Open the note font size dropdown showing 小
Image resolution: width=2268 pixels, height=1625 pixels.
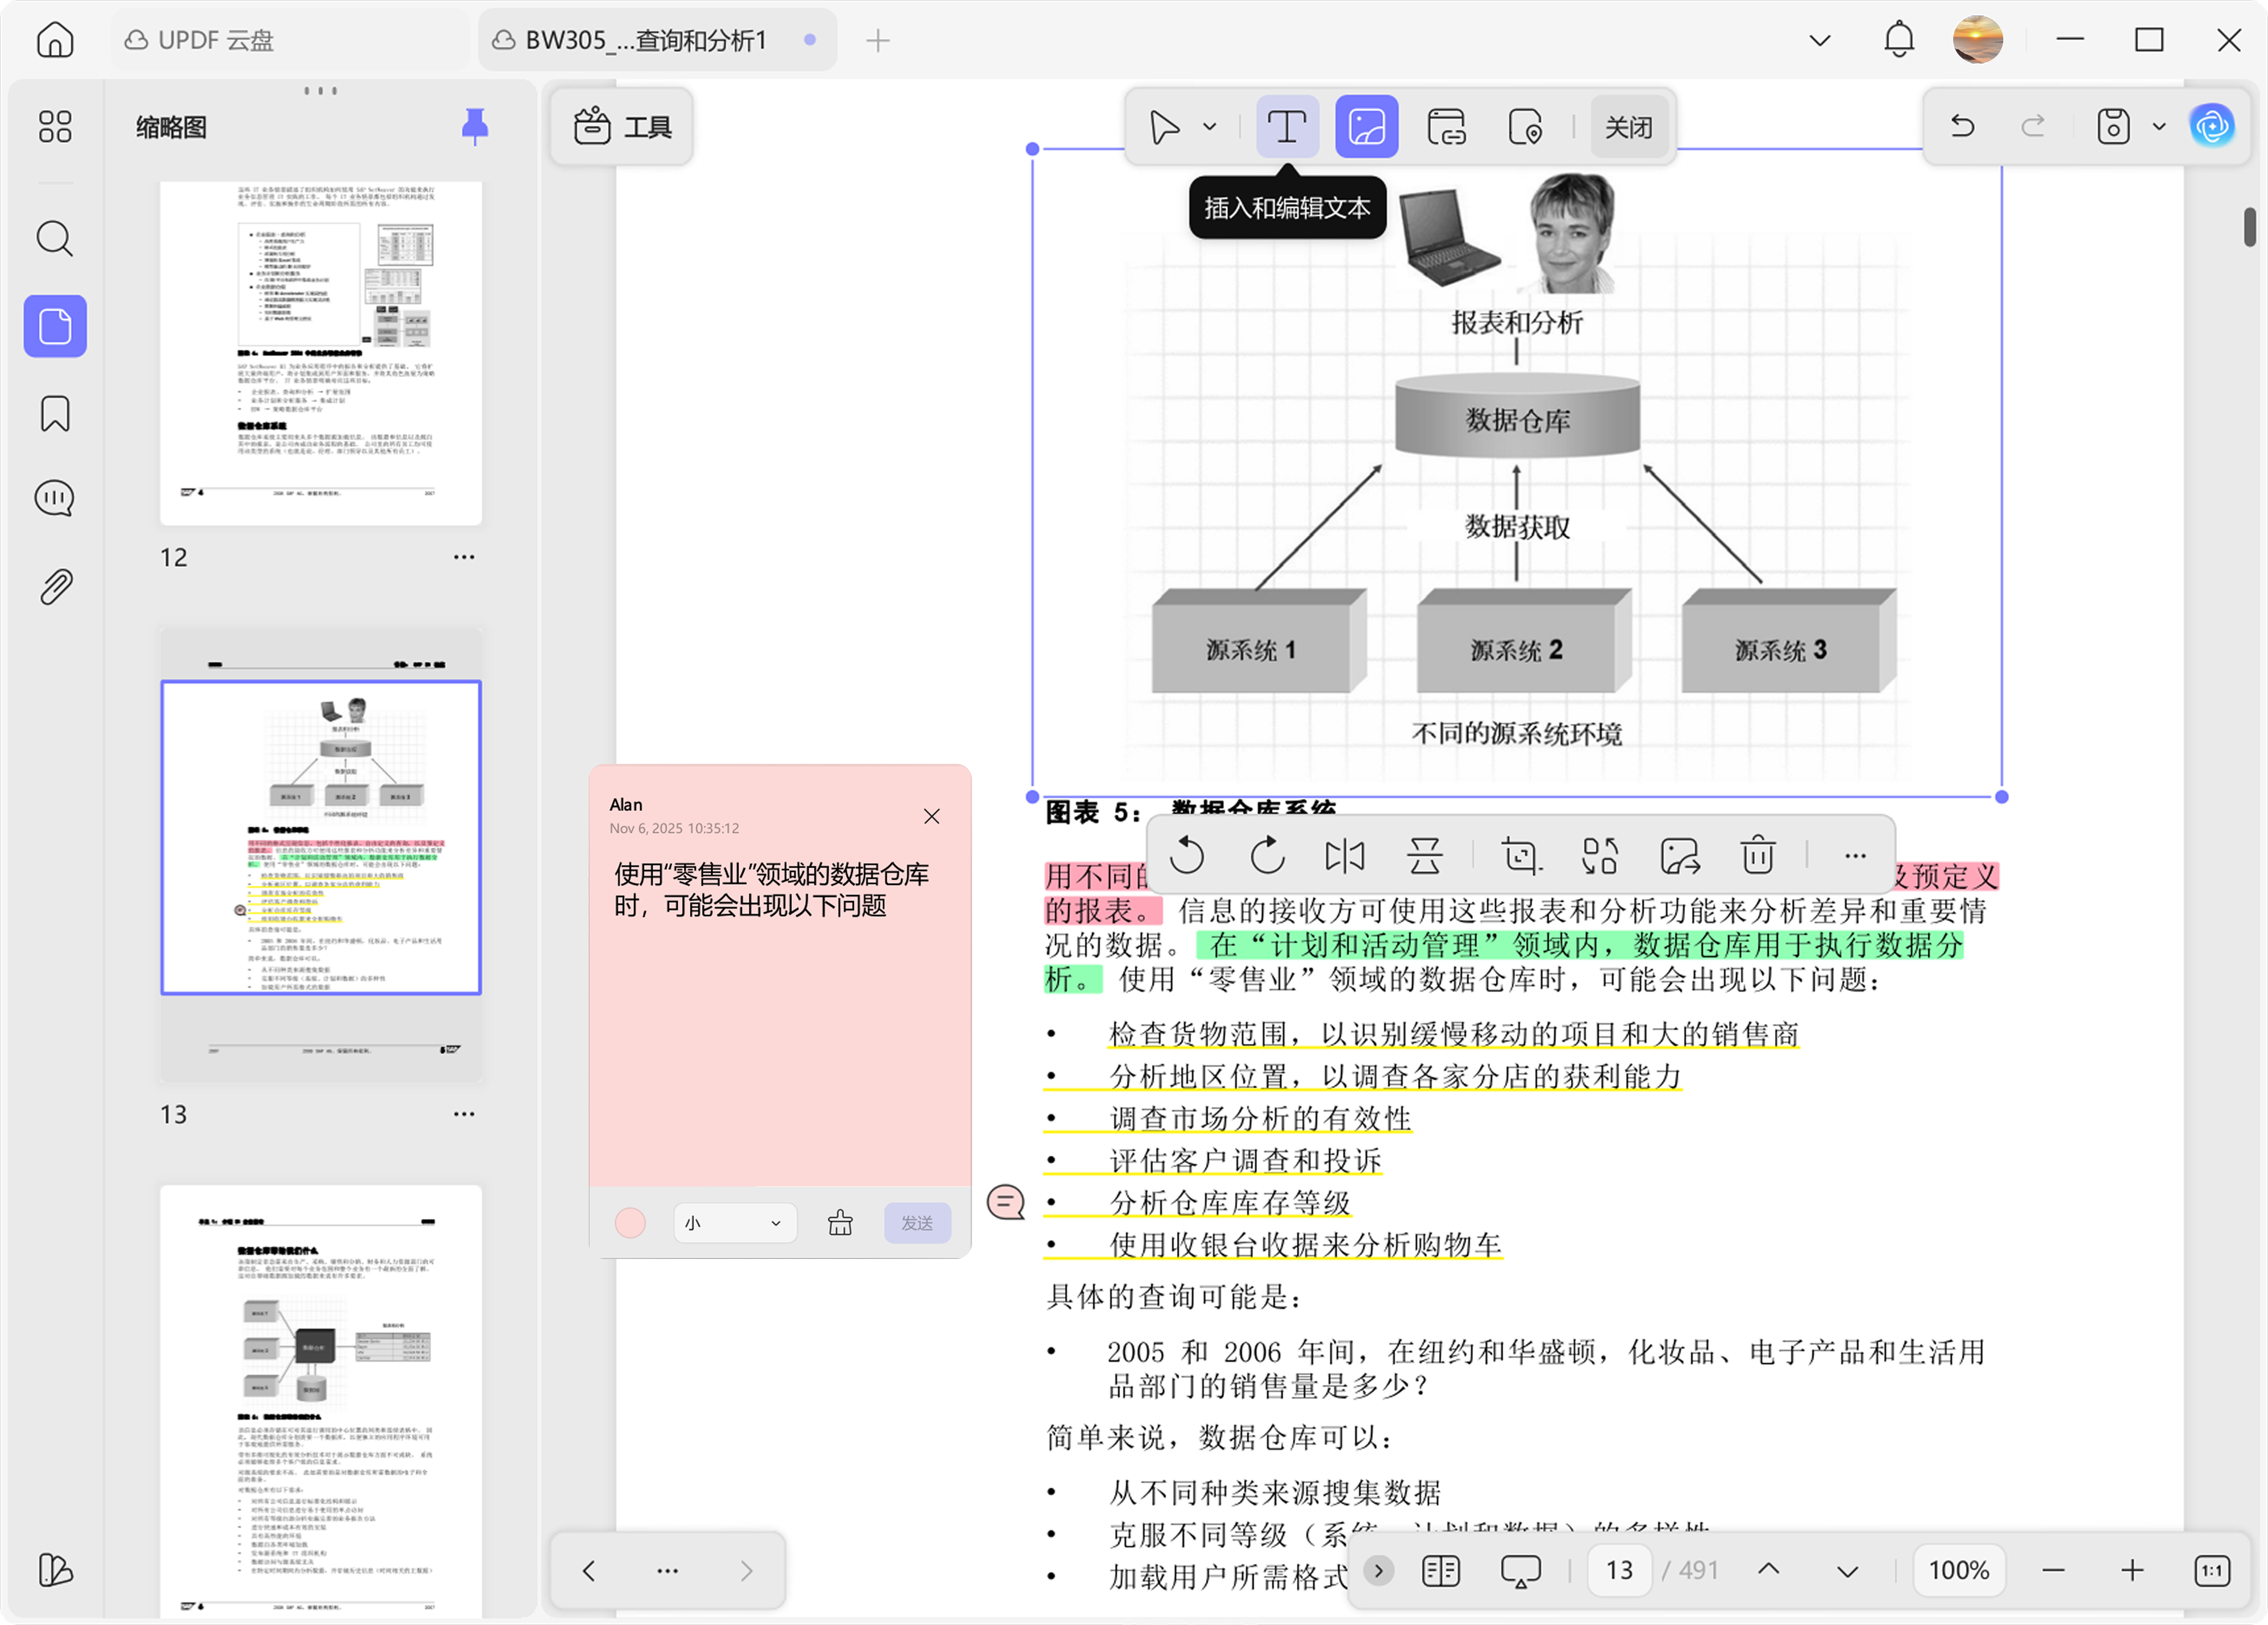(735, 1222)
